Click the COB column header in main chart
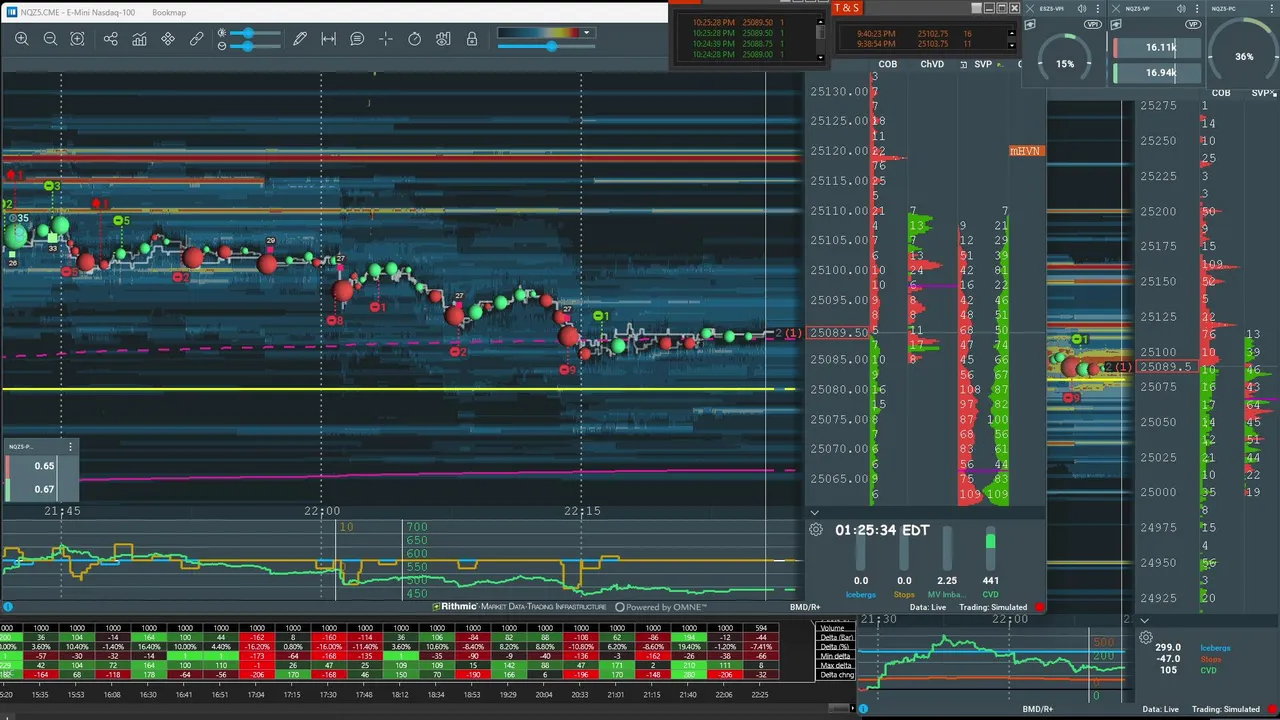The width and height of the screenshot is (1280, 720). coord(887,64)
